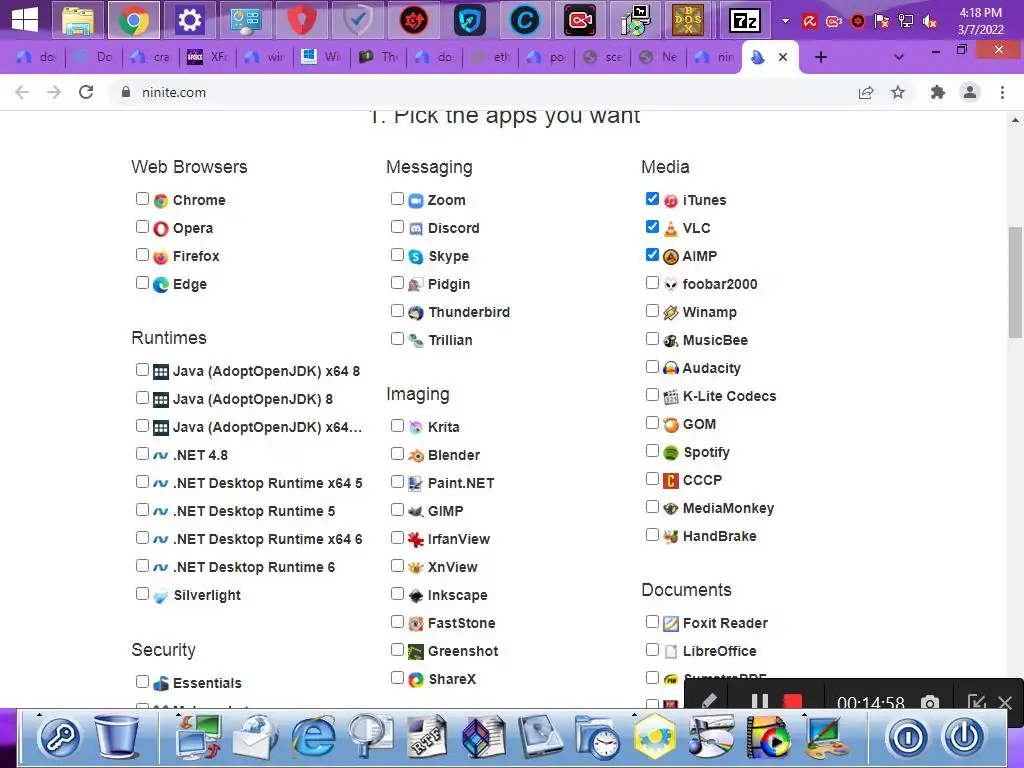Click the K-Lite Codecs label
Image resolution: width=1024 pixels, height=768 pixels.
point(729,396)
